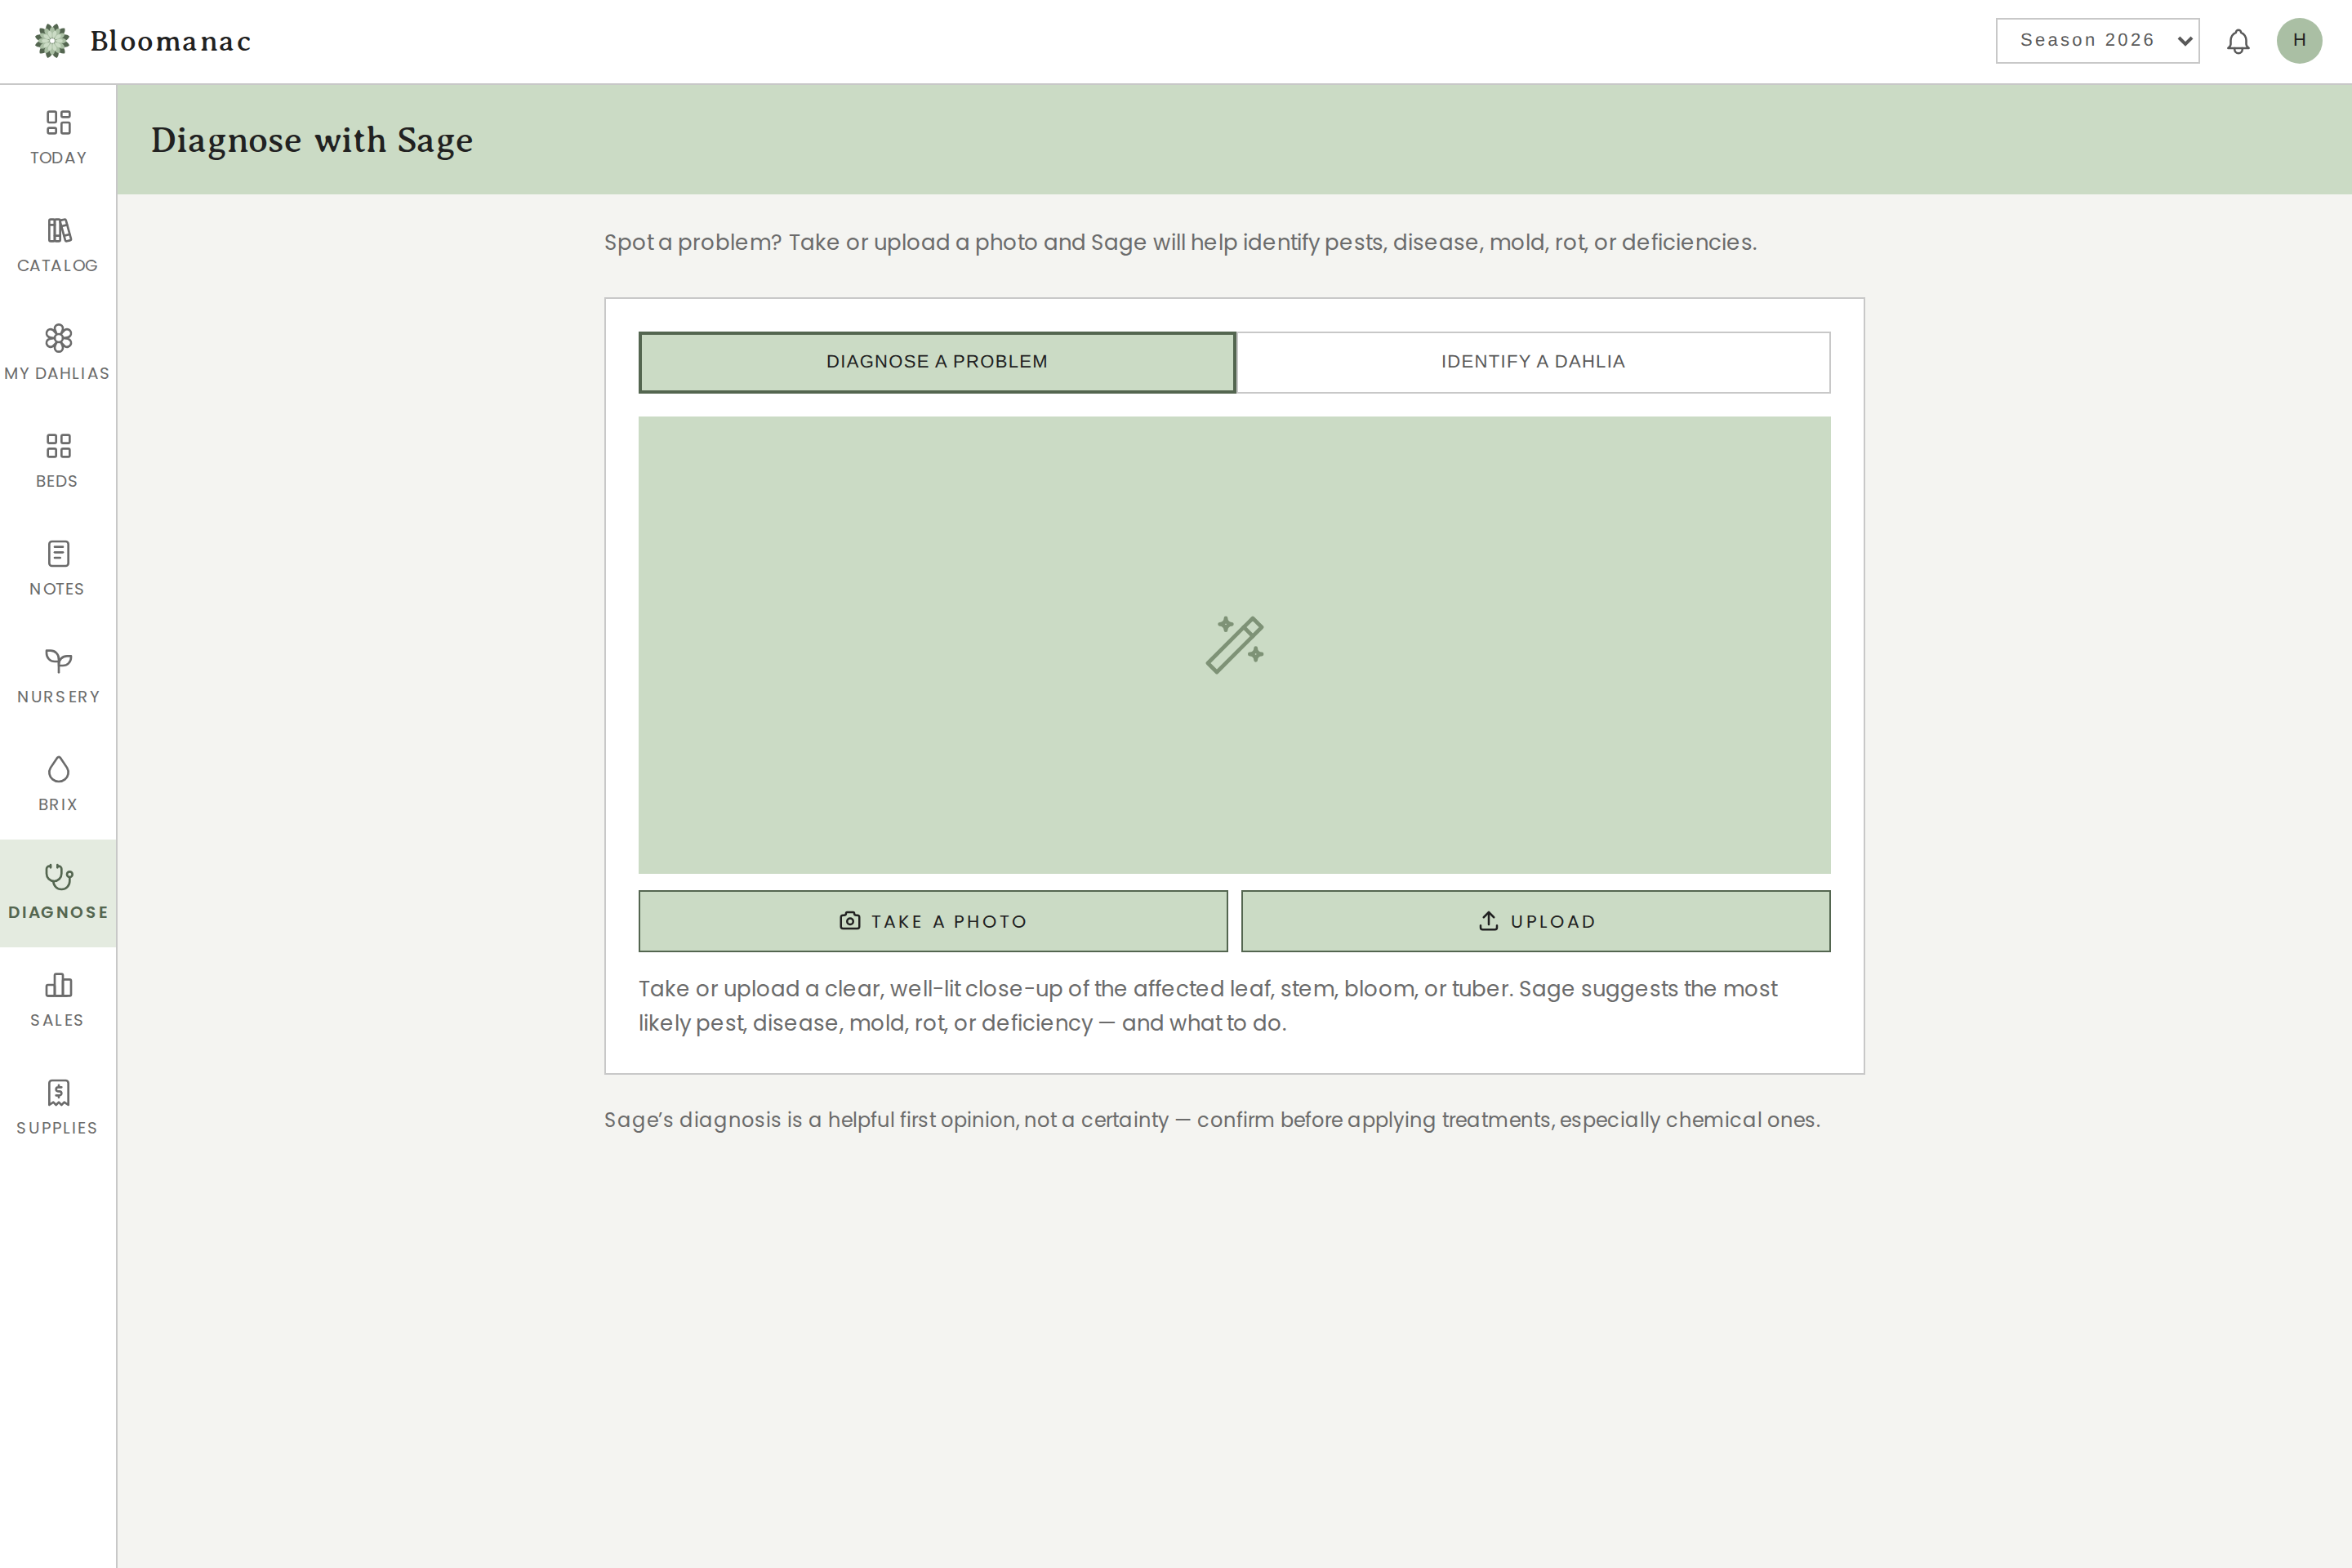
Task: Click the 'Take or upload a clear' instructions
Action: 1208,1006
